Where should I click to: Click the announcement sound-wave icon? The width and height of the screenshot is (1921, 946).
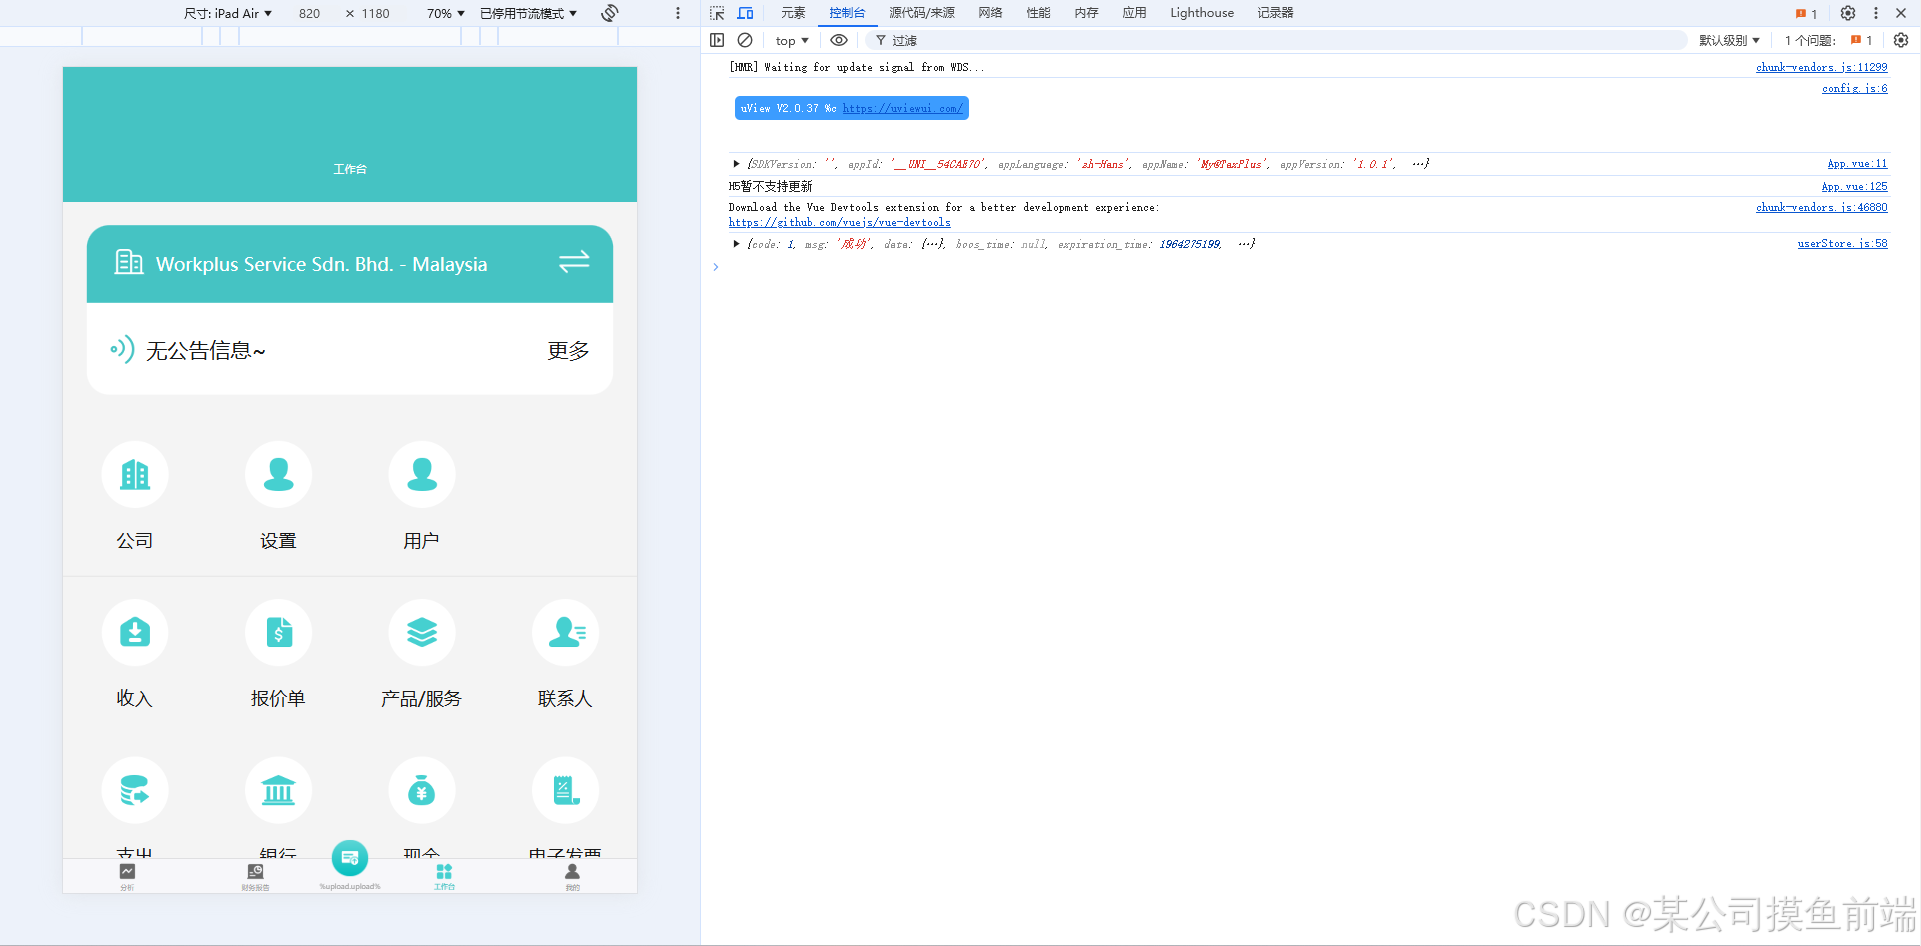click(122, 349)
